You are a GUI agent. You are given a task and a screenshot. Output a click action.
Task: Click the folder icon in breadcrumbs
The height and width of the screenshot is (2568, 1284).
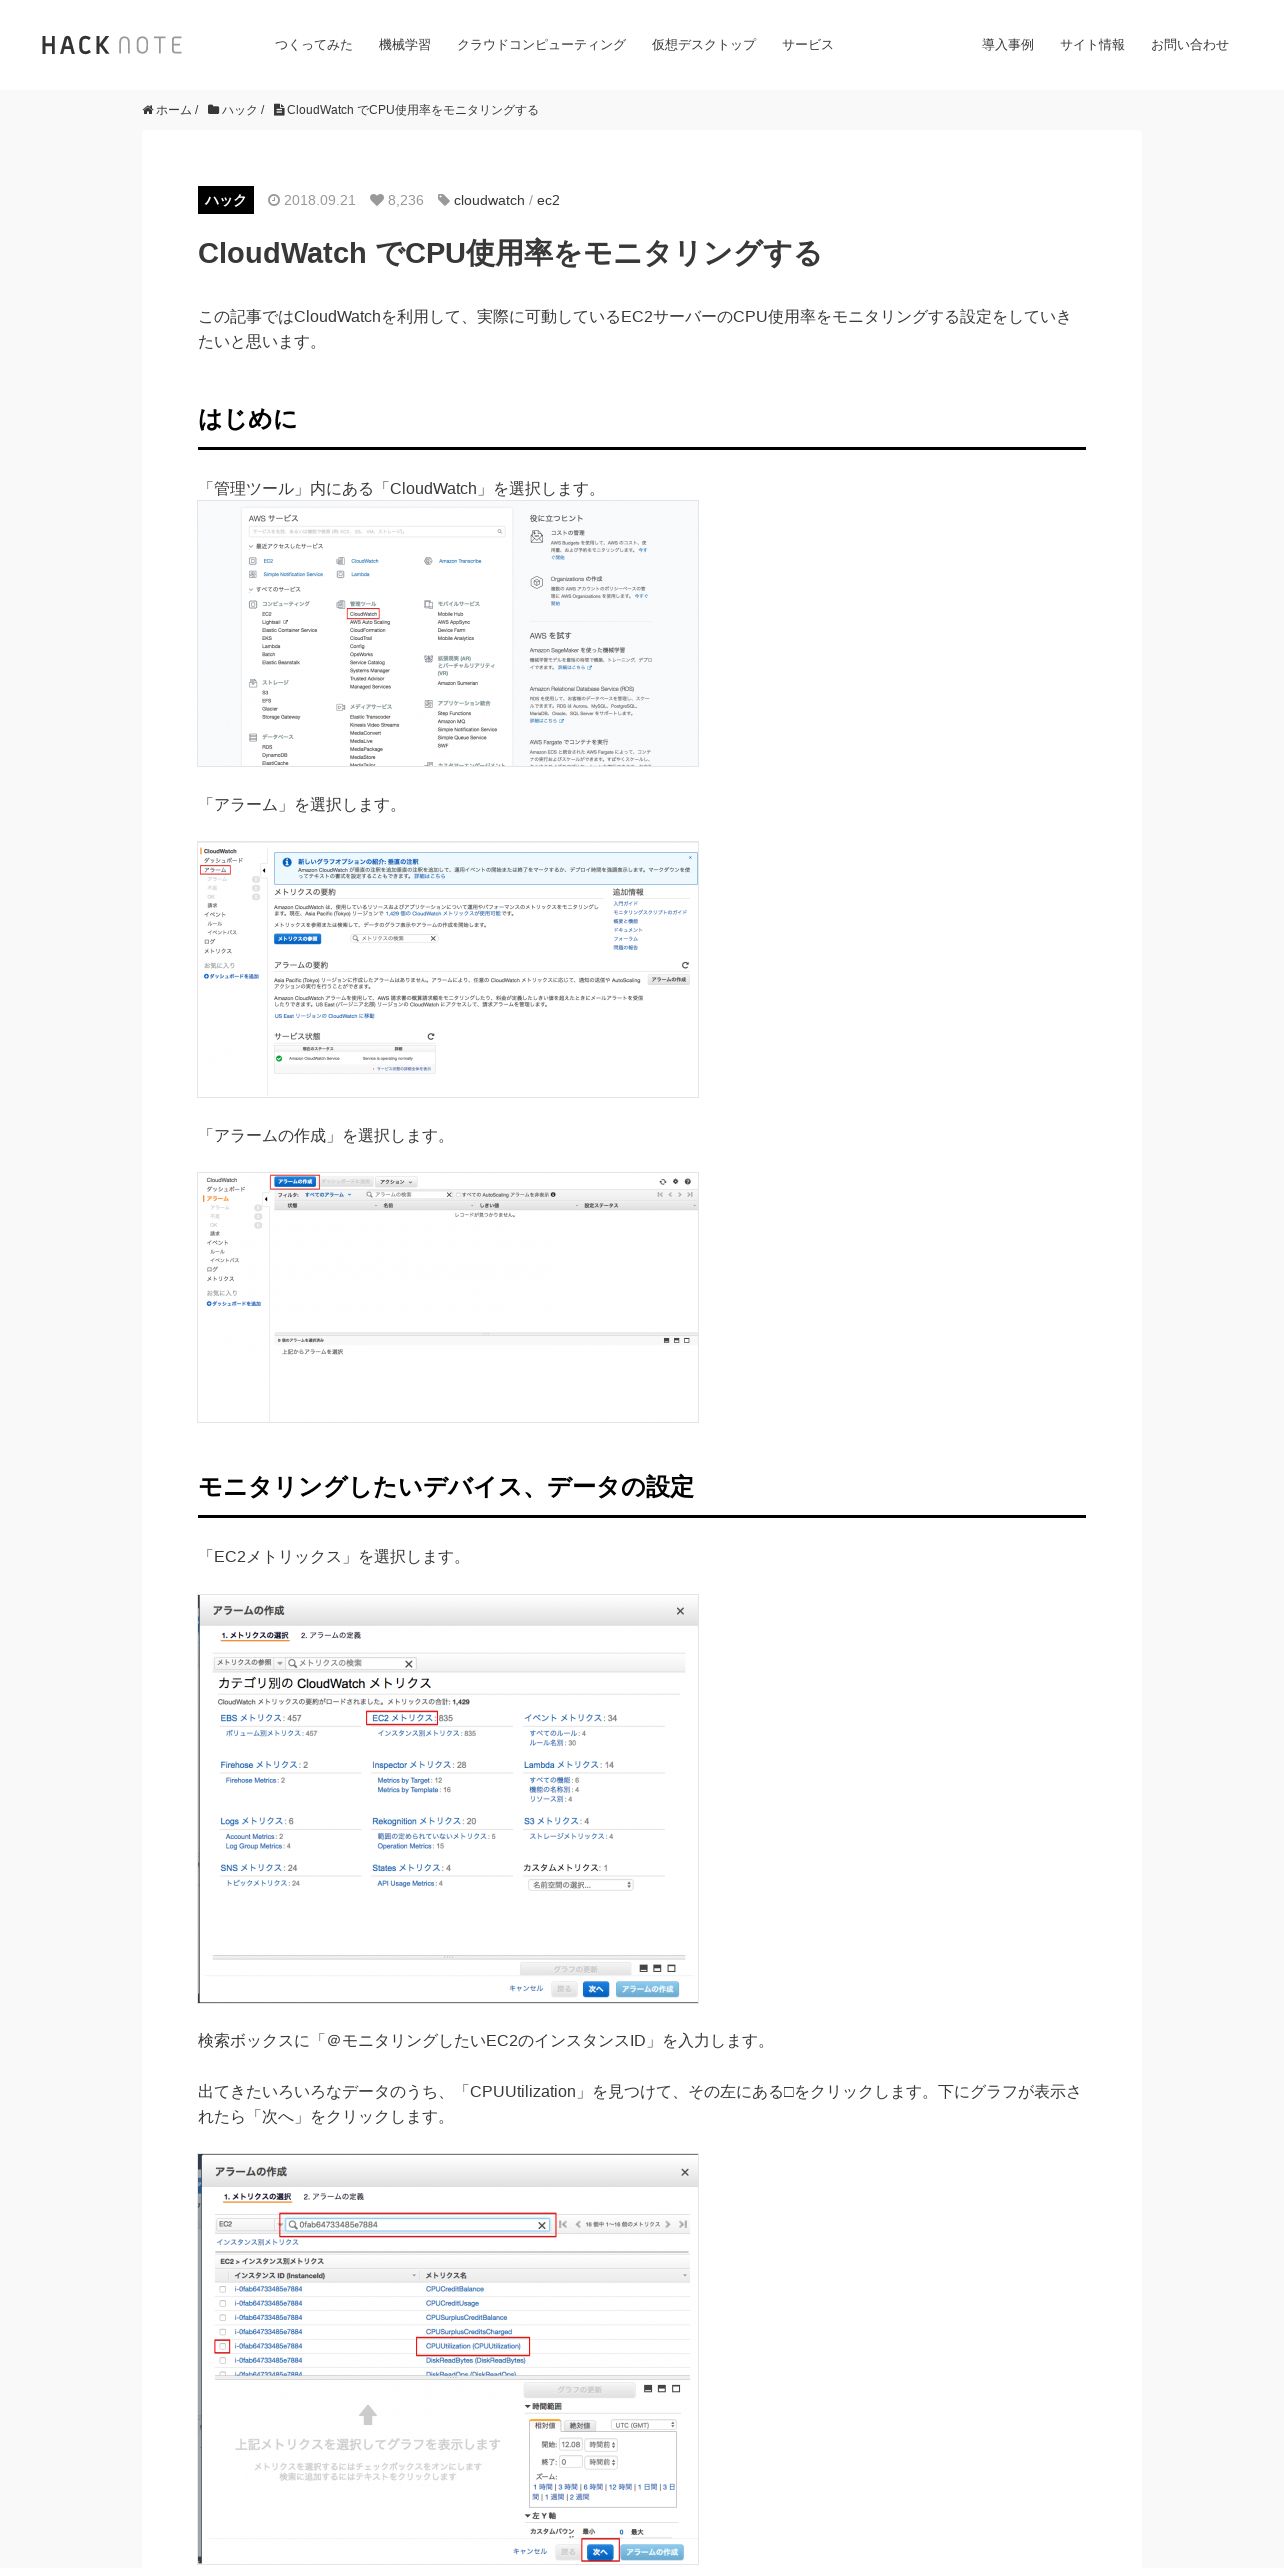(x=213, y=110)
